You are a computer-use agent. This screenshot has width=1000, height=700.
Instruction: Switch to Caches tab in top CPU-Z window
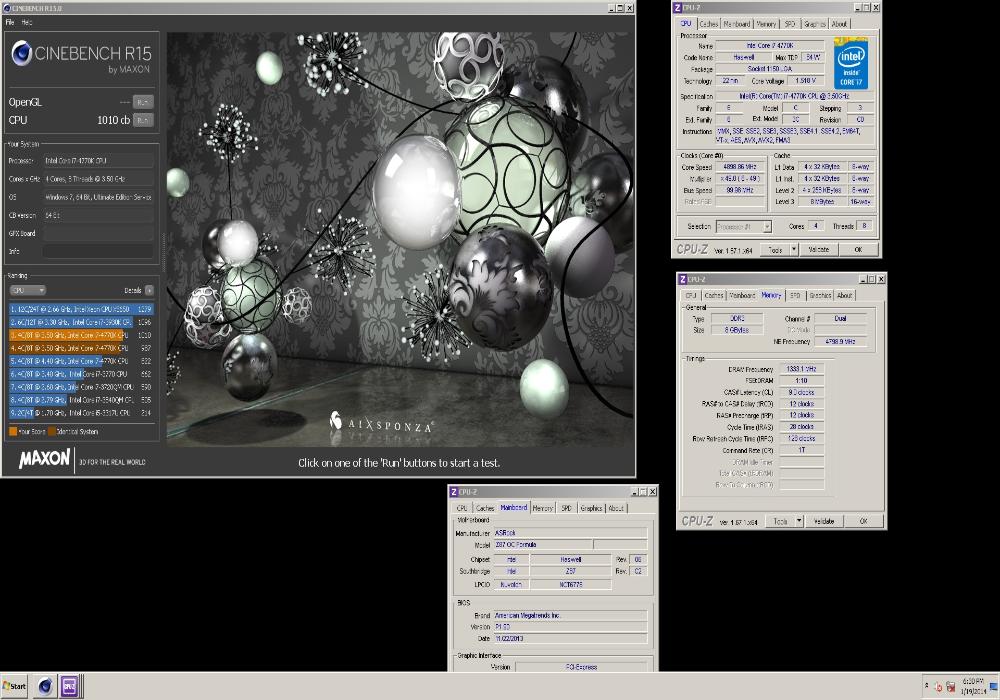[x=709, y=24]
